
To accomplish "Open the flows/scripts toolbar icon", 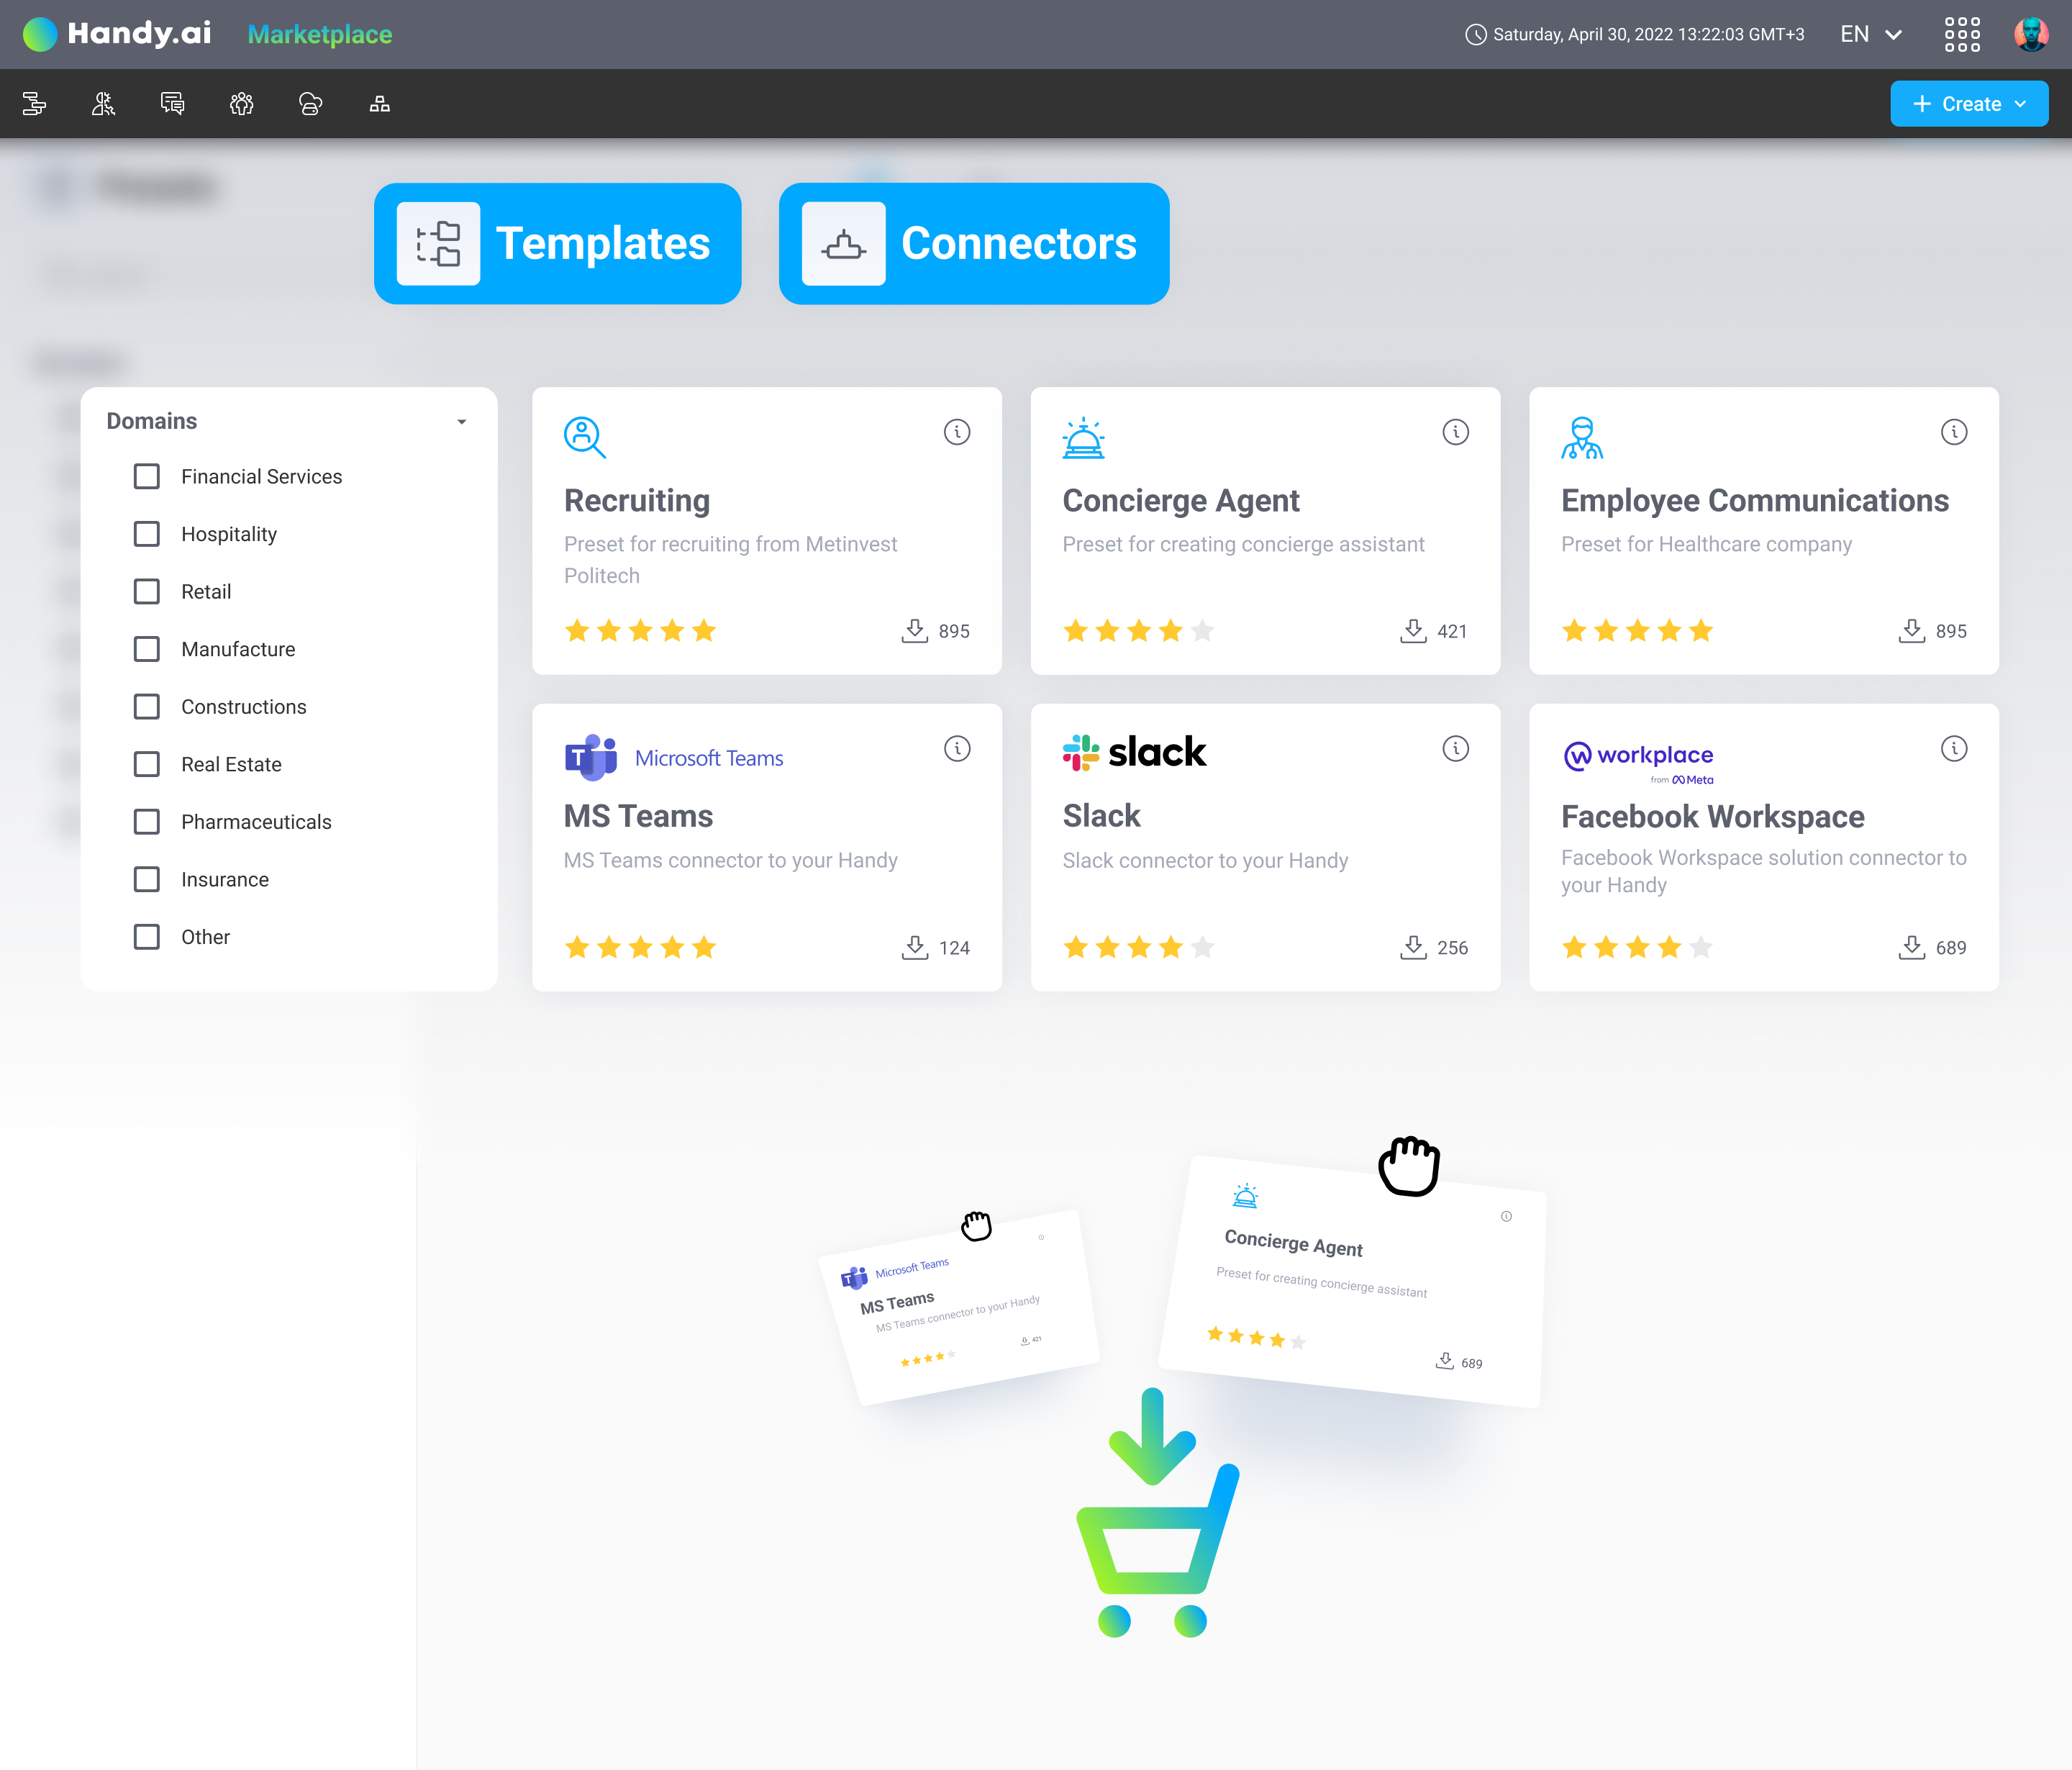I will (x=35, y=103).
